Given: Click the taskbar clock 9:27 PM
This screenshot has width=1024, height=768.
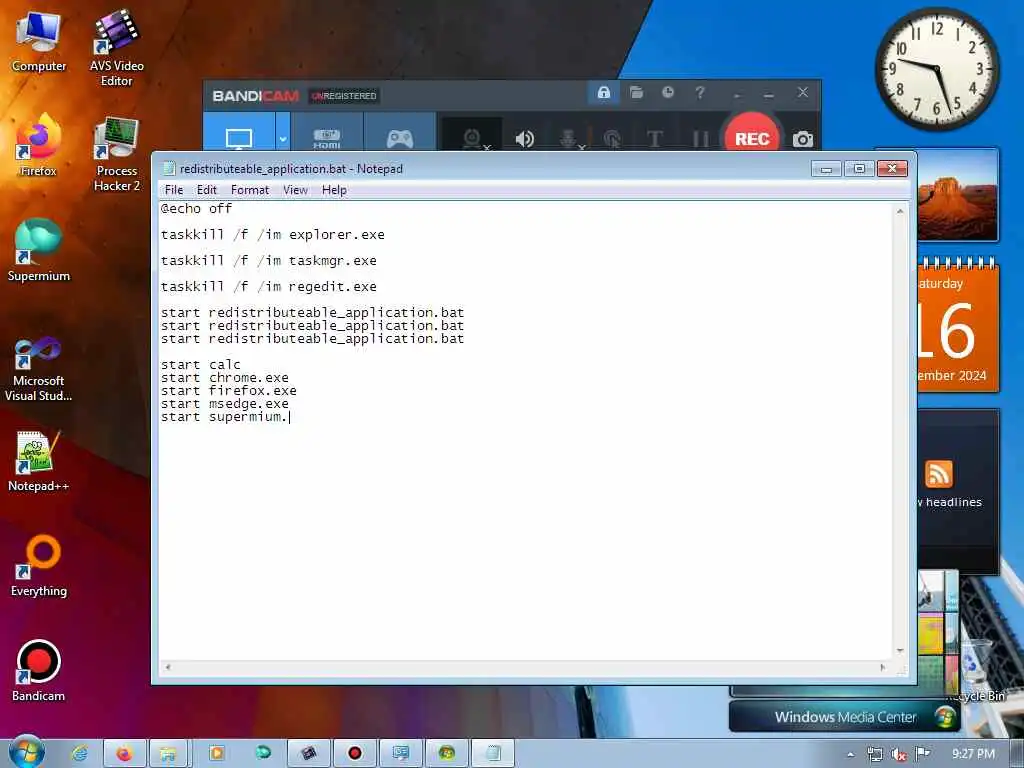Looking at the screenshot, I should 973,754.
